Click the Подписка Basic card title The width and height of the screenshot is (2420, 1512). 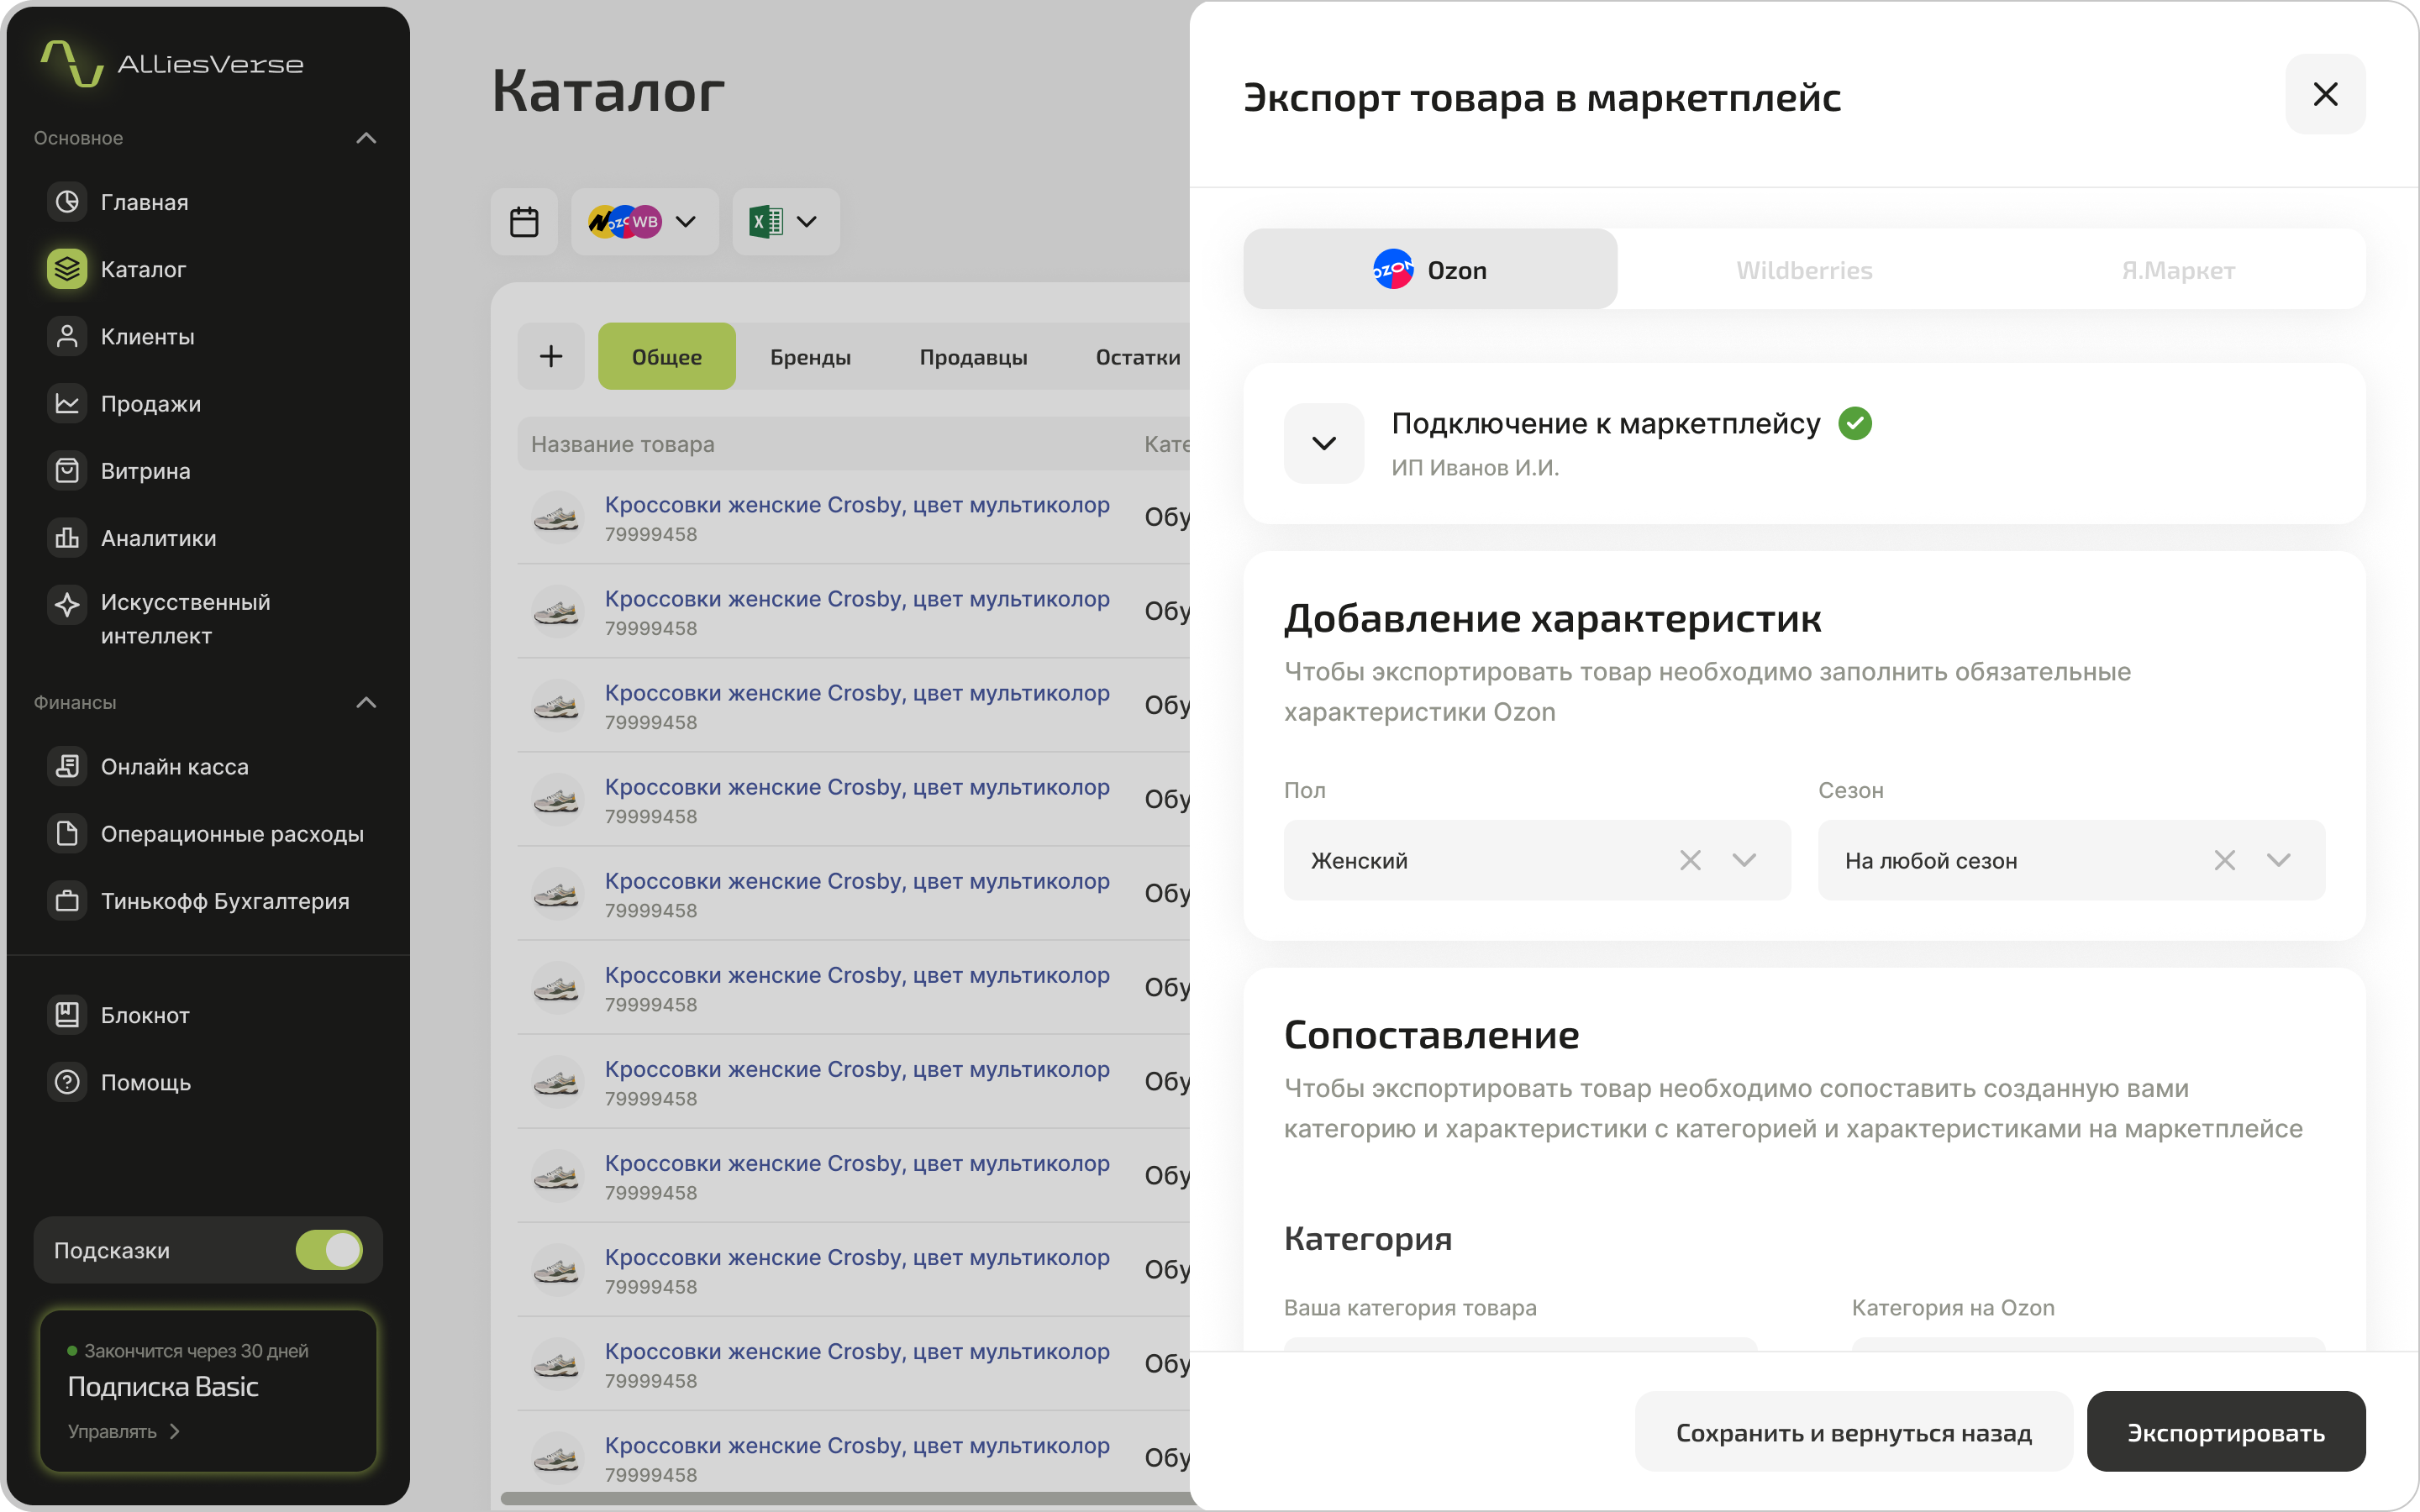[163, 1386]
